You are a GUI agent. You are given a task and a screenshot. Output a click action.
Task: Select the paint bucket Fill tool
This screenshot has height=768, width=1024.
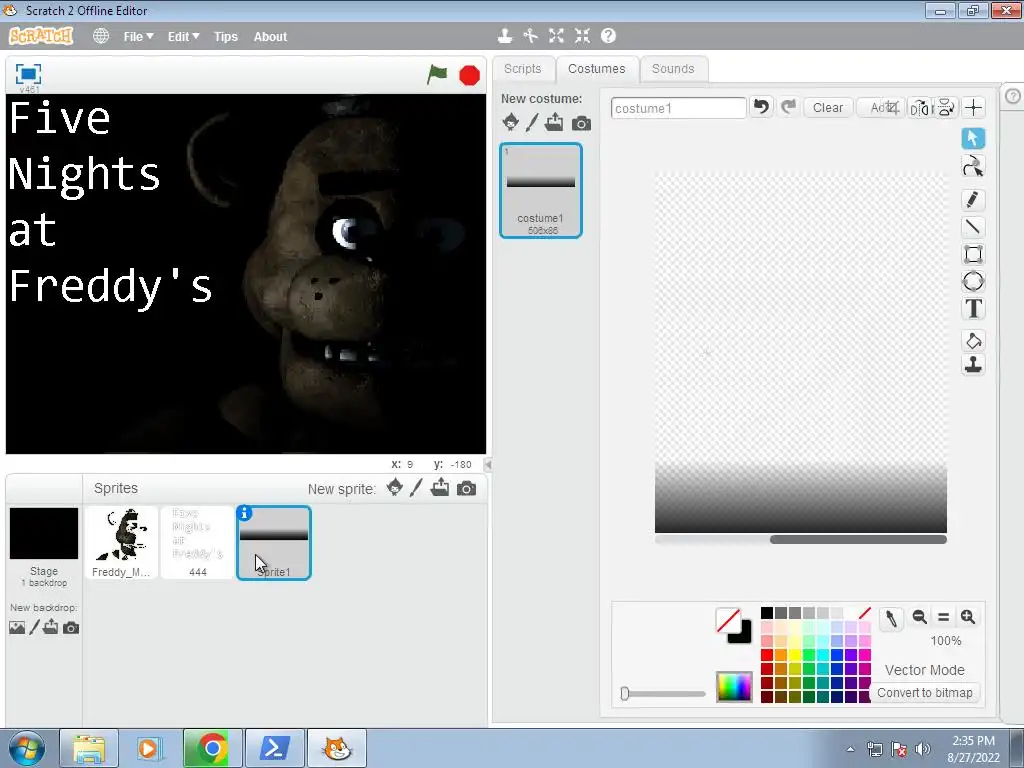click(973, 341)
